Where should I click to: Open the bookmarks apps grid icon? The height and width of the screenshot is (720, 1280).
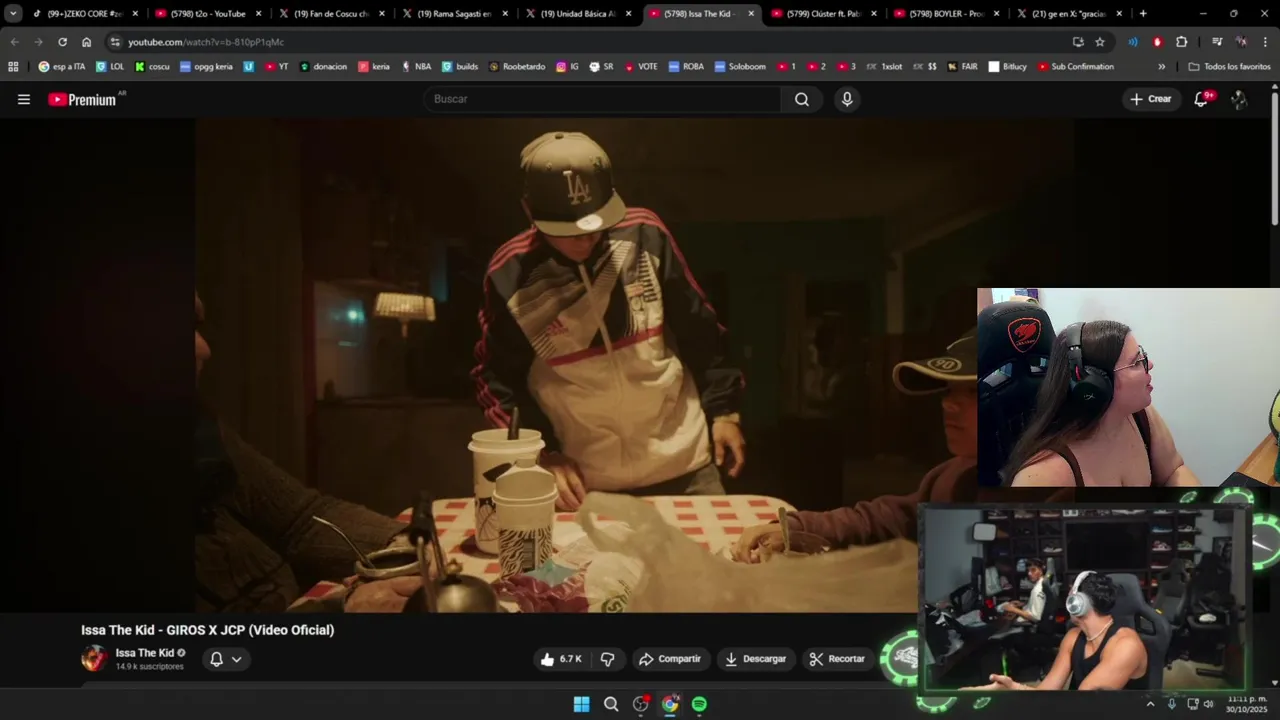[13, 67]
